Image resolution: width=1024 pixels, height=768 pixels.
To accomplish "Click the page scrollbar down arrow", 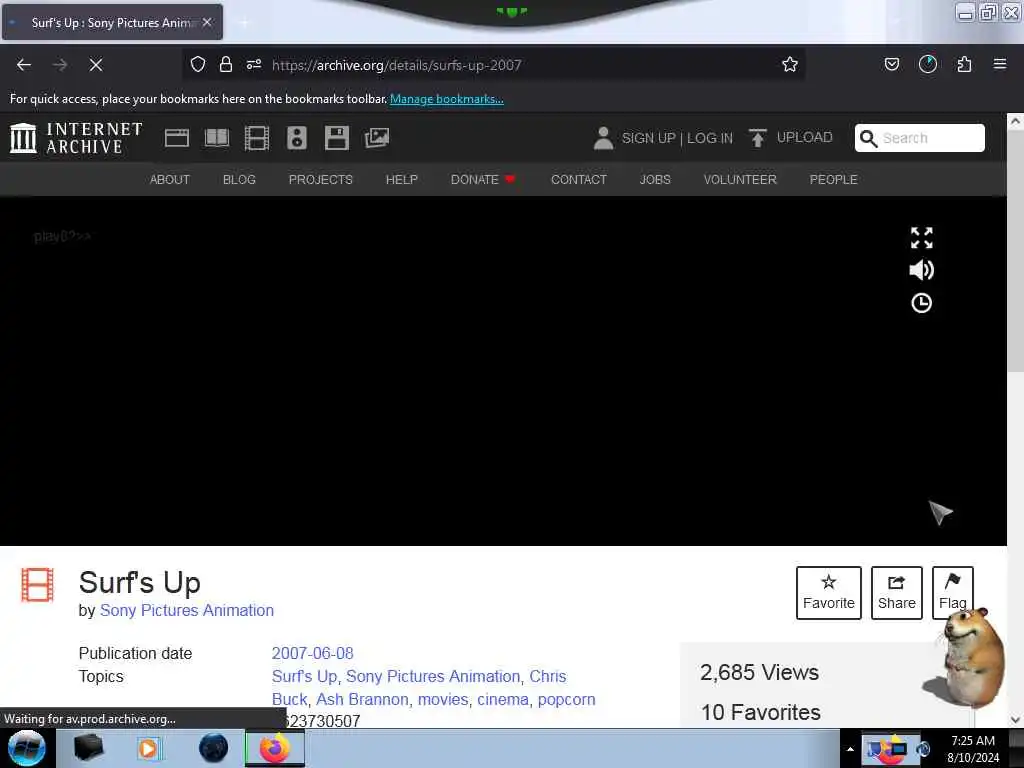I will pos(1015,720).
